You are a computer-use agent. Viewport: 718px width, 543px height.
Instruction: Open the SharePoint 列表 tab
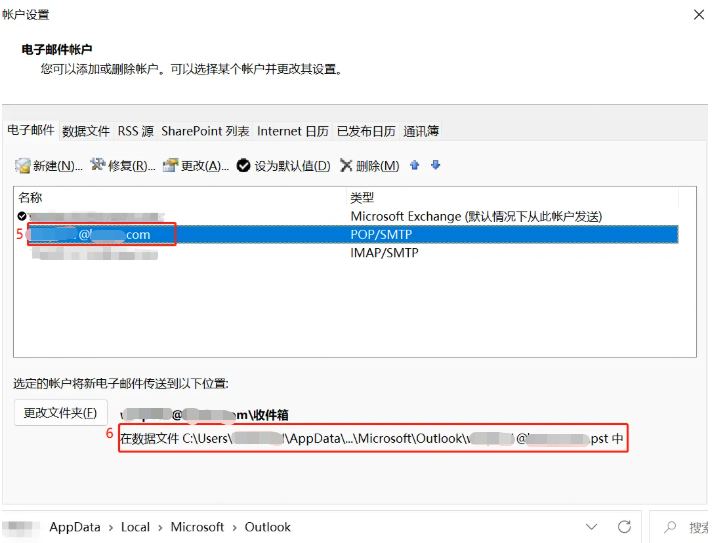(205, 131)
